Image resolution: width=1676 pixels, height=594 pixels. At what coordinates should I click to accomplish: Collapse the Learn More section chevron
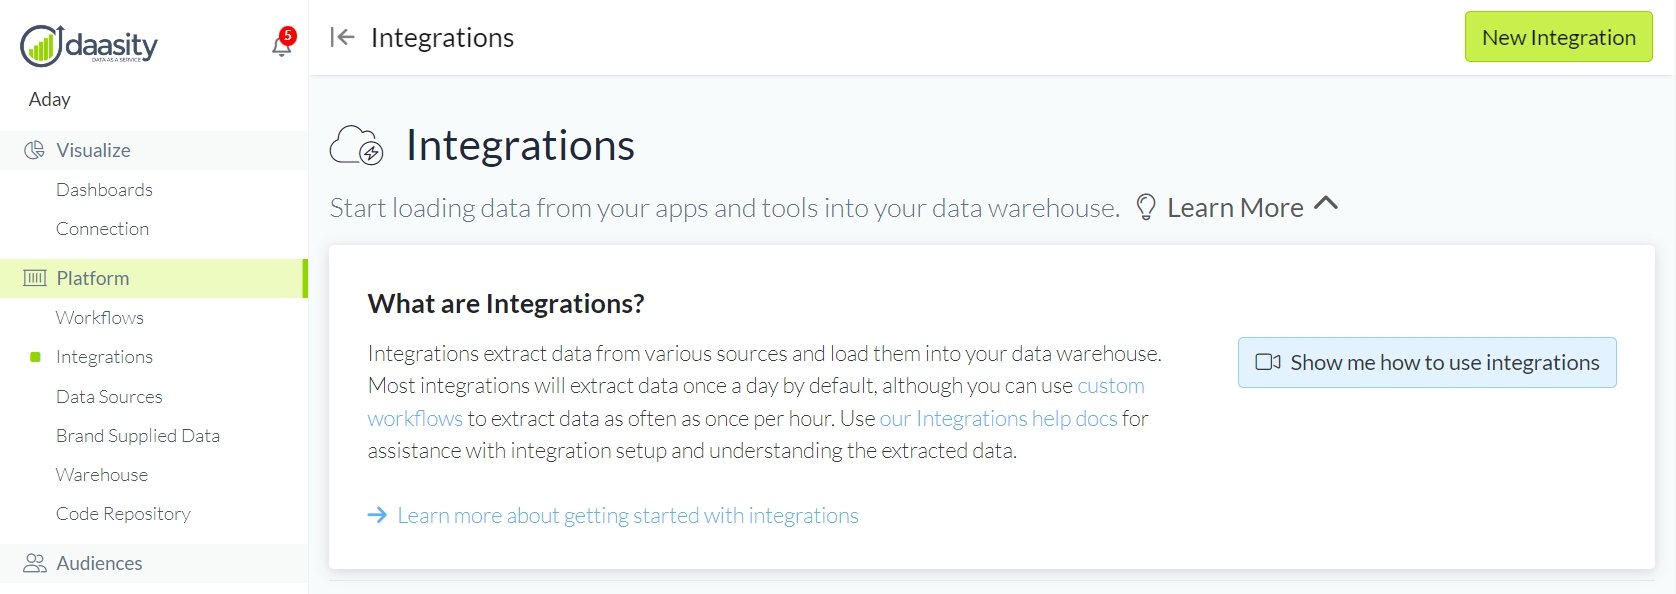click(1326, 203)
